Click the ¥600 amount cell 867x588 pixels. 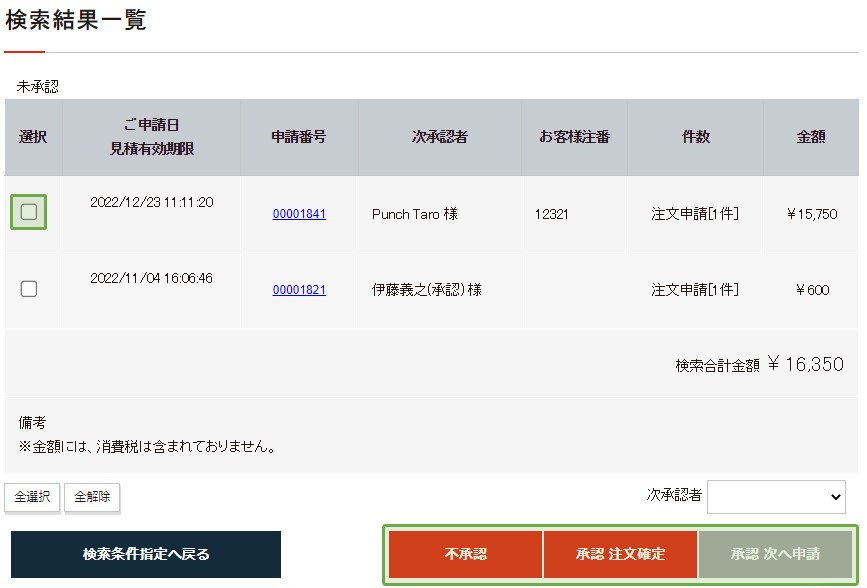pyautogui.click(x=812, y=290)
